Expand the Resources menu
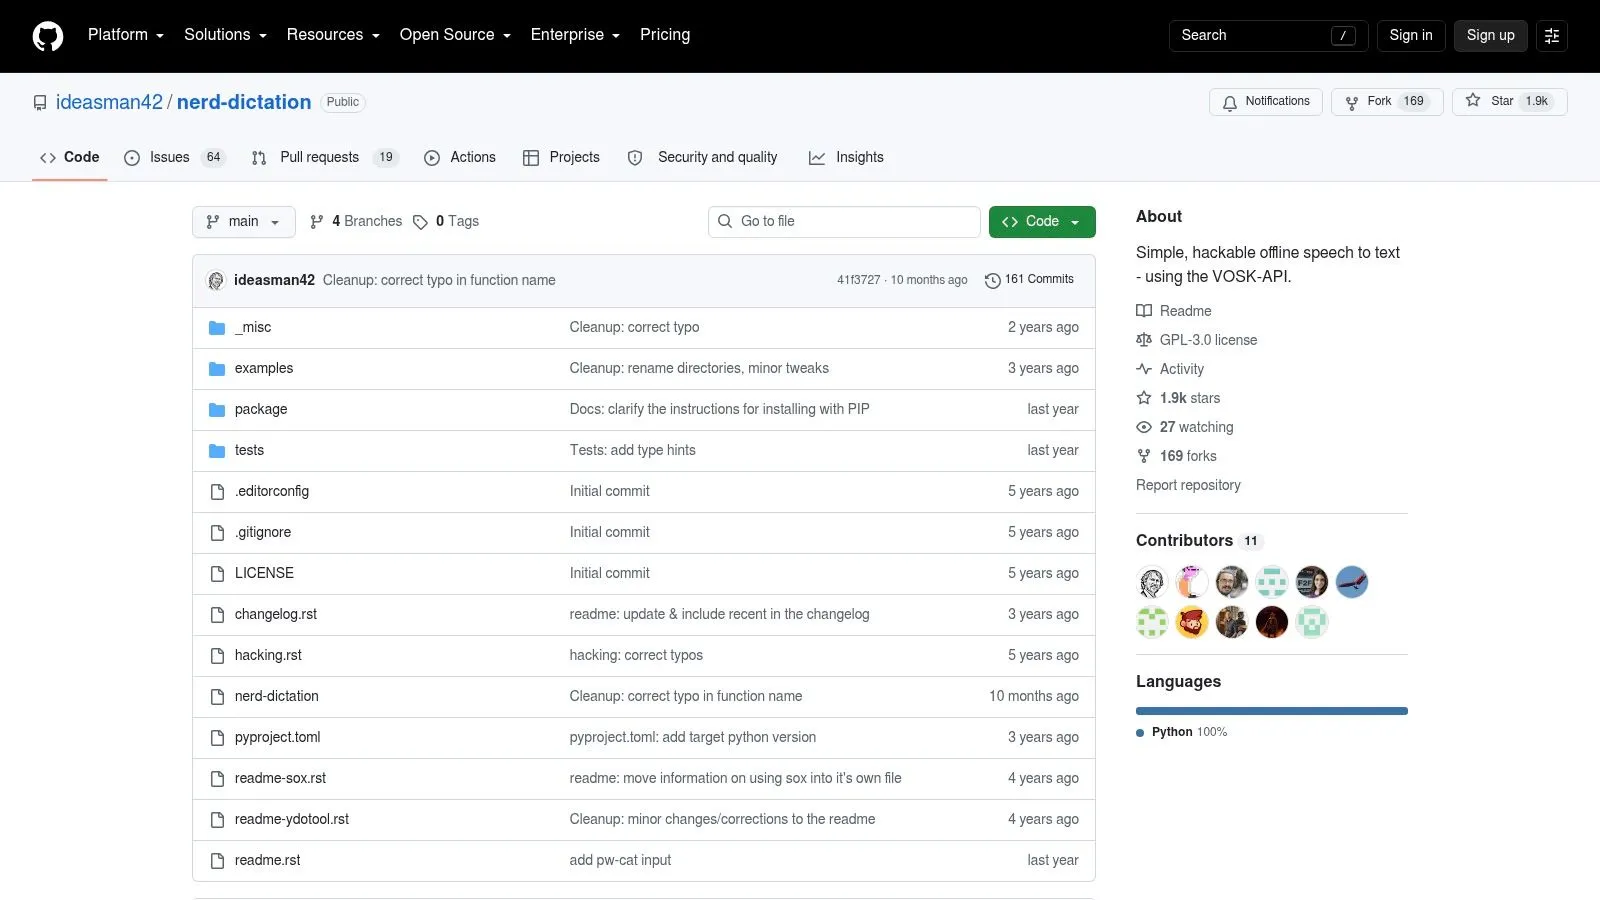Screen dimensions: 1600x900 (333, 35)
